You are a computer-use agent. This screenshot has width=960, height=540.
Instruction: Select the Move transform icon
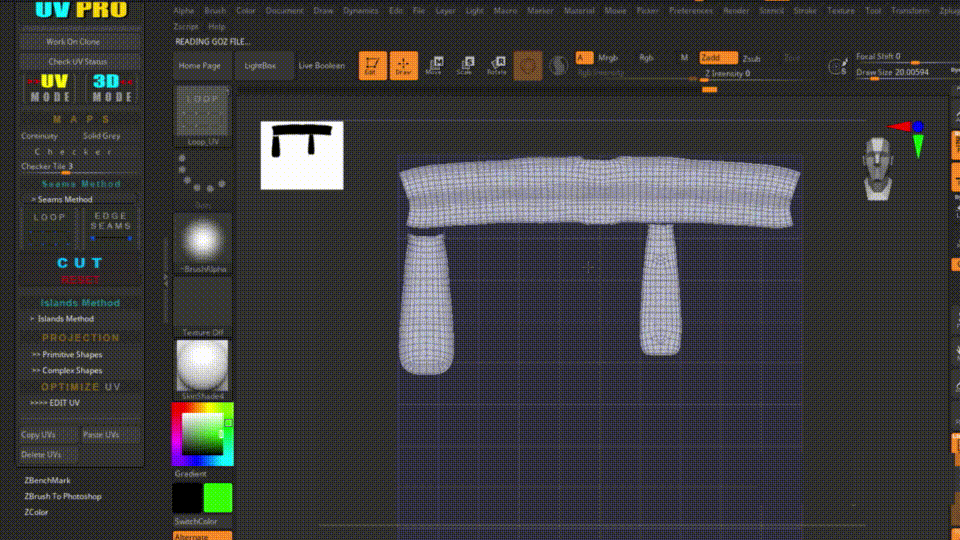[x=434, y=66]
